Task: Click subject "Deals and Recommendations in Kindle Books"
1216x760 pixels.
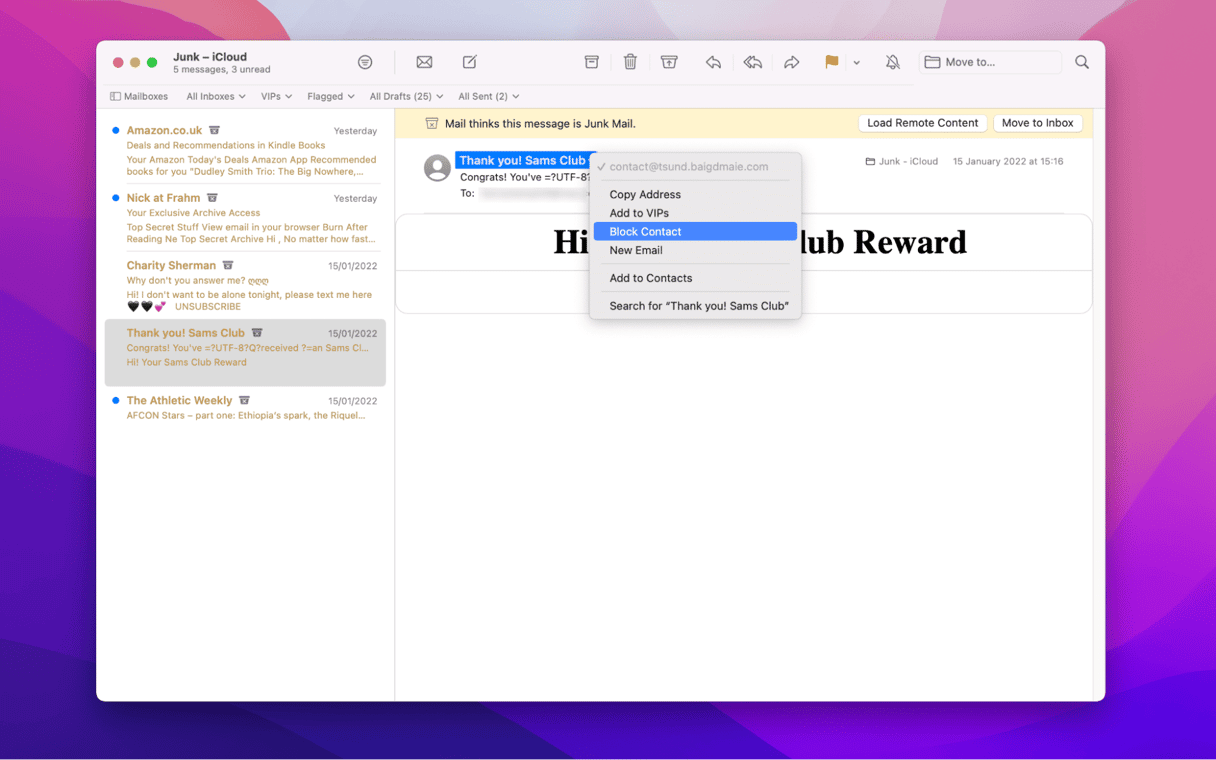Action: (x=226, y=145)
